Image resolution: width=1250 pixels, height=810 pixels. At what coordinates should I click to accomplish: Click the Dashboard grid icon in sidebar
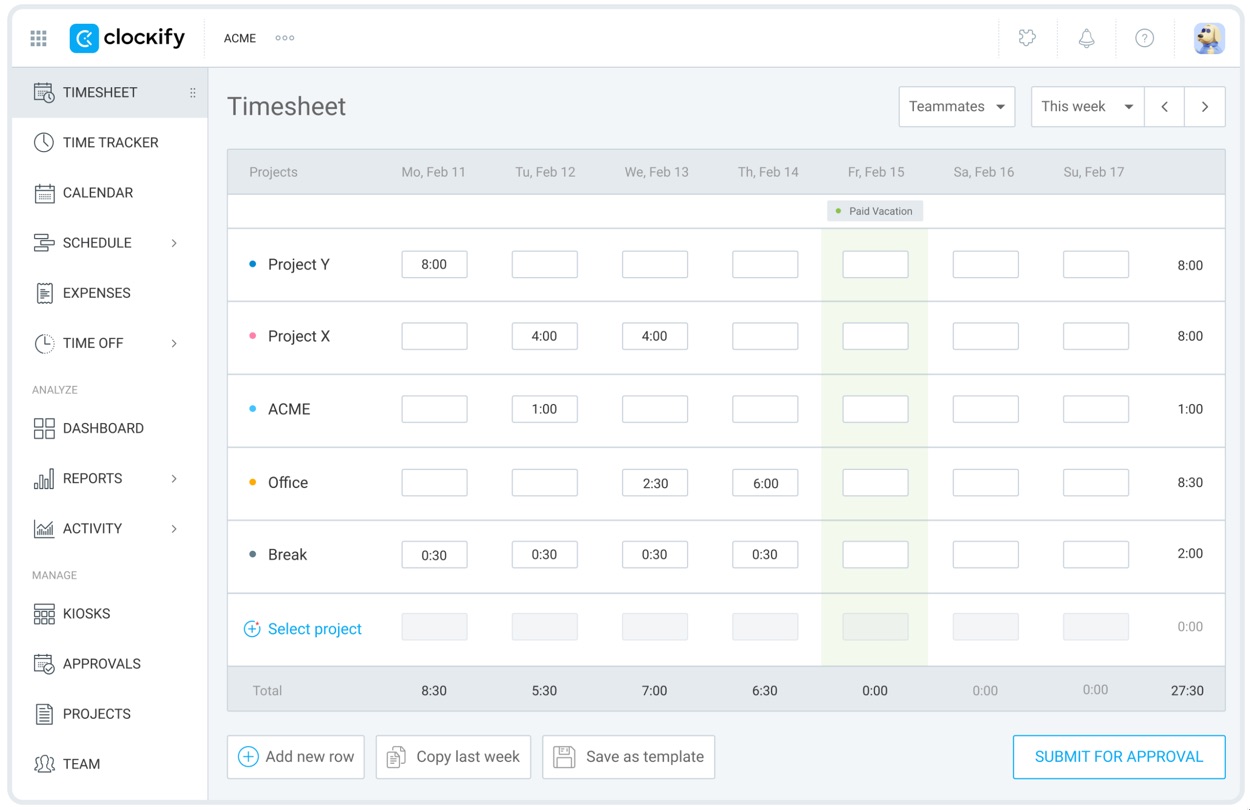pyautogui.click(x=44, y=429)
